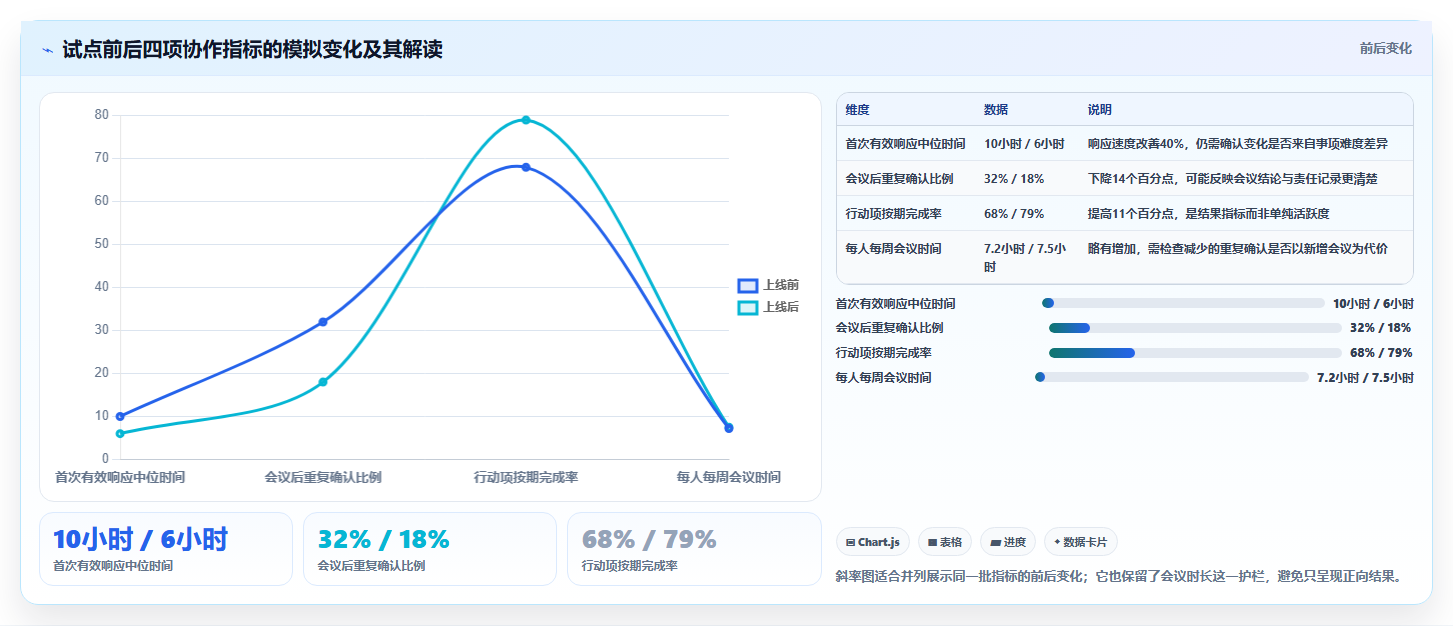Screen dimensions: 1453x626
Task: Click the 上线前 data point at 68
Action: pyautogui.click(x=526, y=167)
